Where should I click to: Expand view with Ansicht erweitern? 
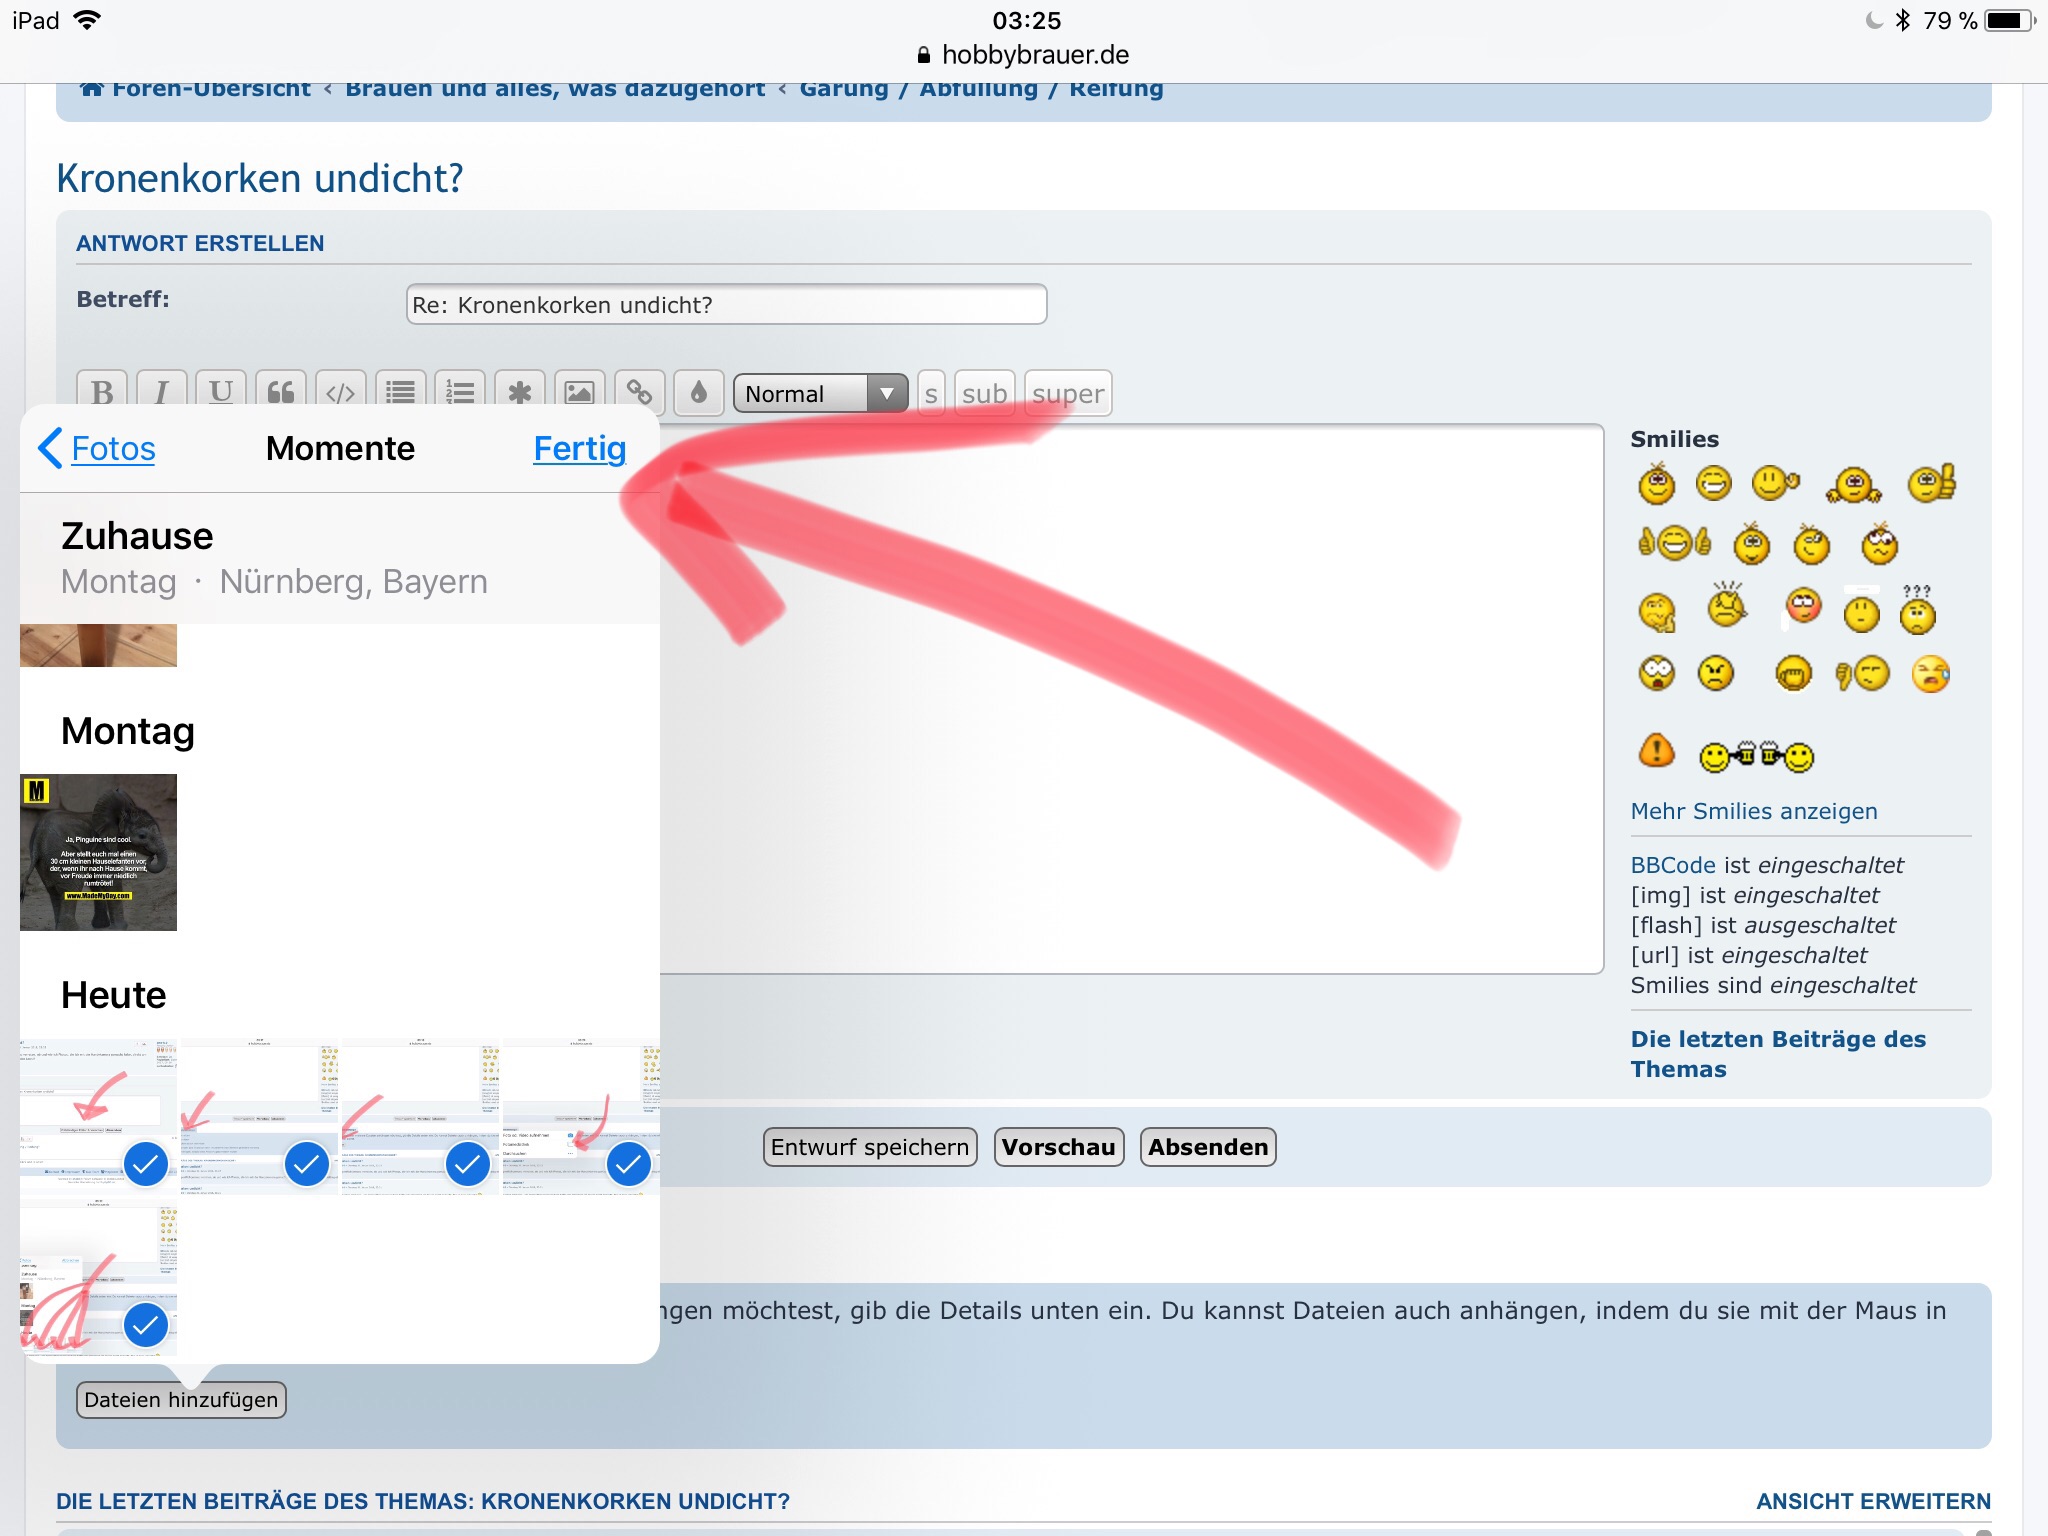1872,1501
